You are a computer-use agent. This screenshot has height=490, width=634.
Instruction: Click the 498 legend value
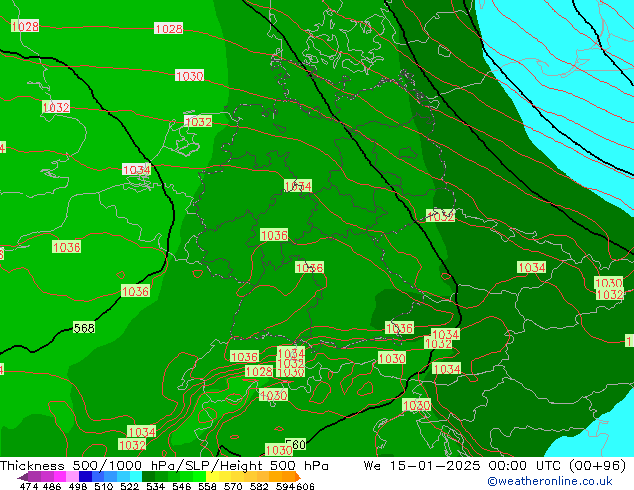[x=78, y=486]
